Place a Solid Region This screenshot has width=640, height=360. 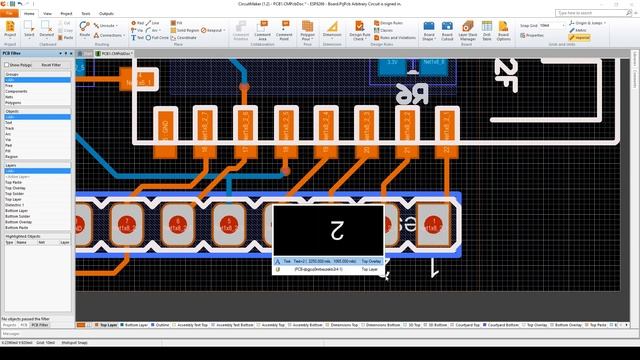click(185, 30)
